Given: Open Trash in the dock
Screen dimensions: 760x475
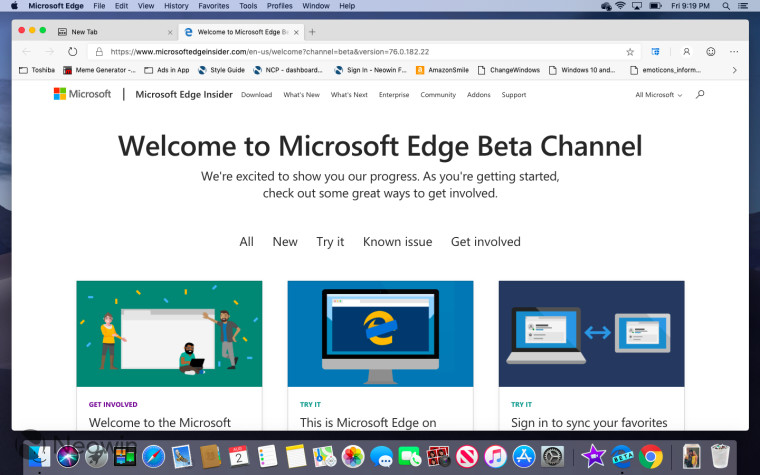Looking at the screenshot, I should pyautogui.click(x=720, y=456).
